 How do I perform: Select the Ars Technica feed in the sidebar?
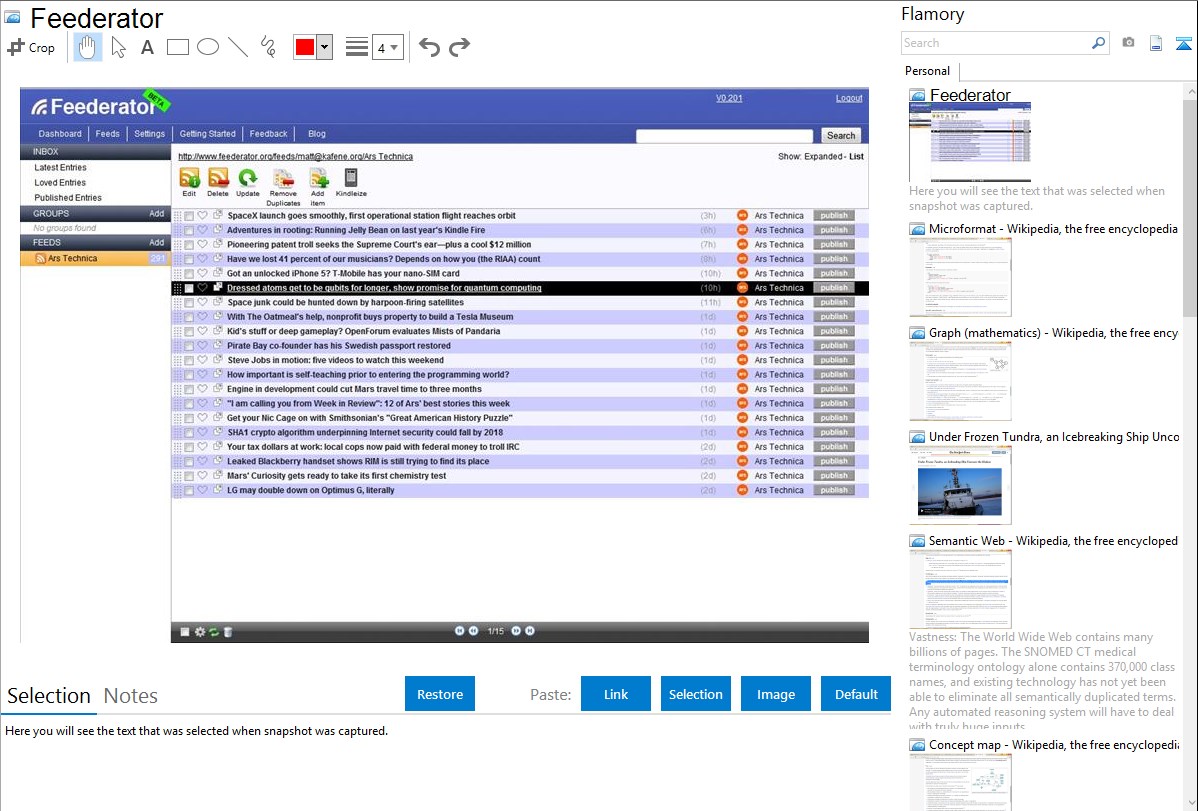click(x=95, y=258)
